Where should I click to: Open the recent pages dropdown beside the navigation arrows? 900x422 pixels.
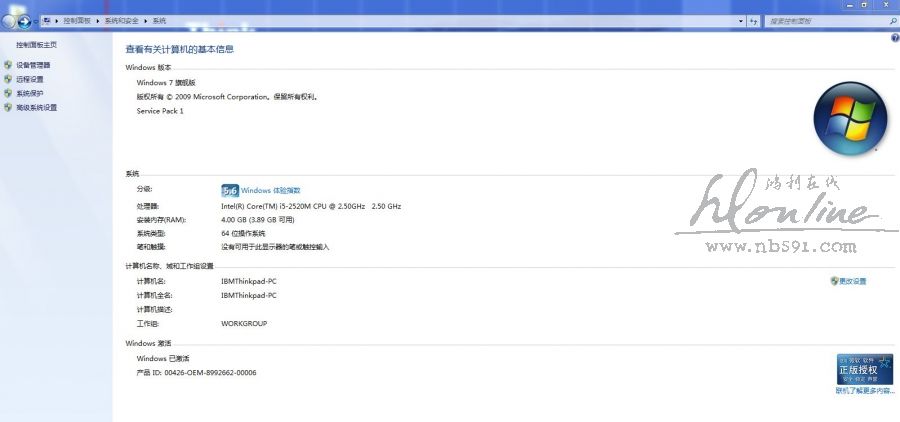pos(36,21)
